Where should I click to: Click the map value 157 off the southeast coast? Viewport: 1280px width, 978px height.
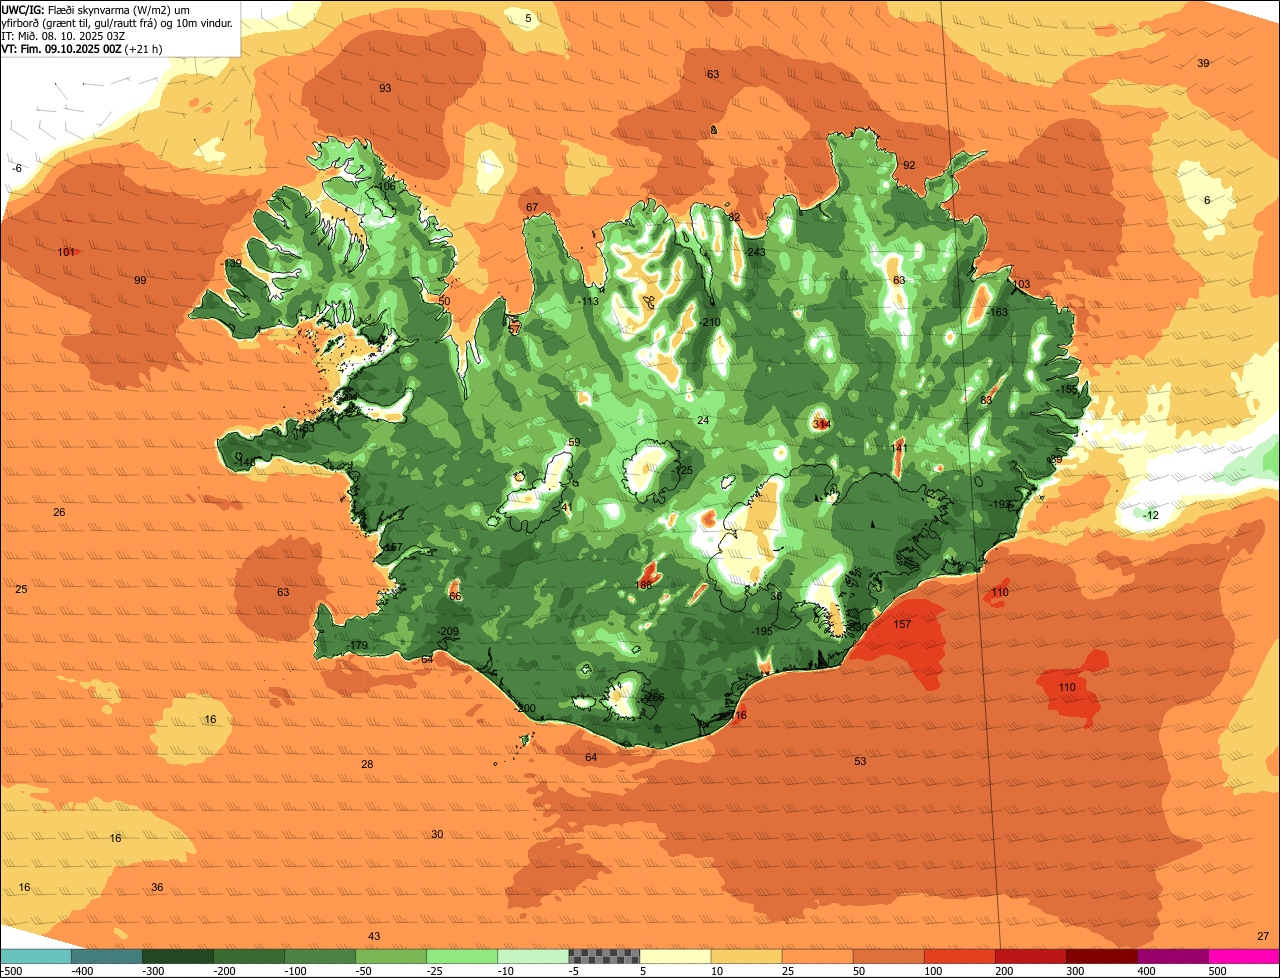pos(902,624)
